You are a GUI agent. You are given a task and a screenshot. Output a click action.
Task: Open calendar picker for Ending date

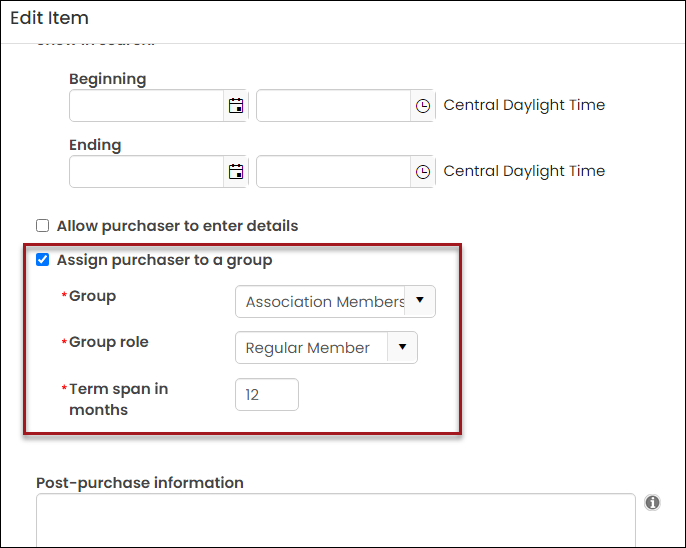pos(236,171)
